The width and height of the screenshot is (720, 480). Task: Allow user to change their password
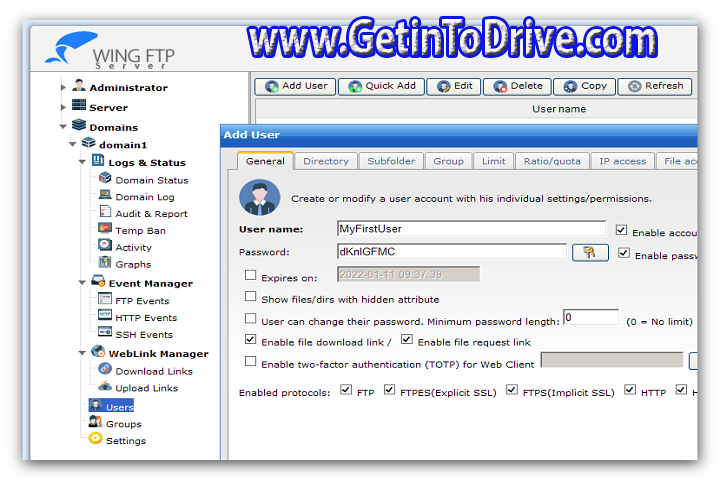pos(250,318)
